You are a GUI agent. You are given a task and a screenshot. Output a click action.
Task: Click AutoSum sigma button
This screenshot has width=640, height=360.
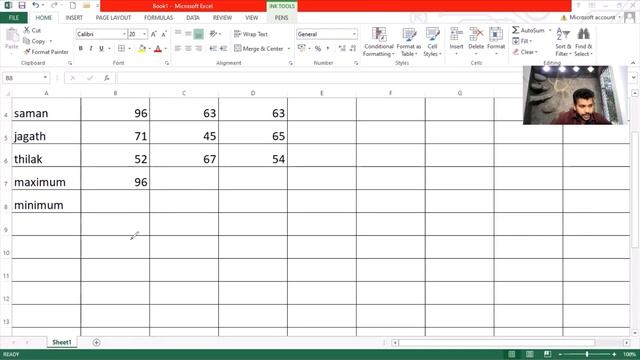[x=528, y=30]
